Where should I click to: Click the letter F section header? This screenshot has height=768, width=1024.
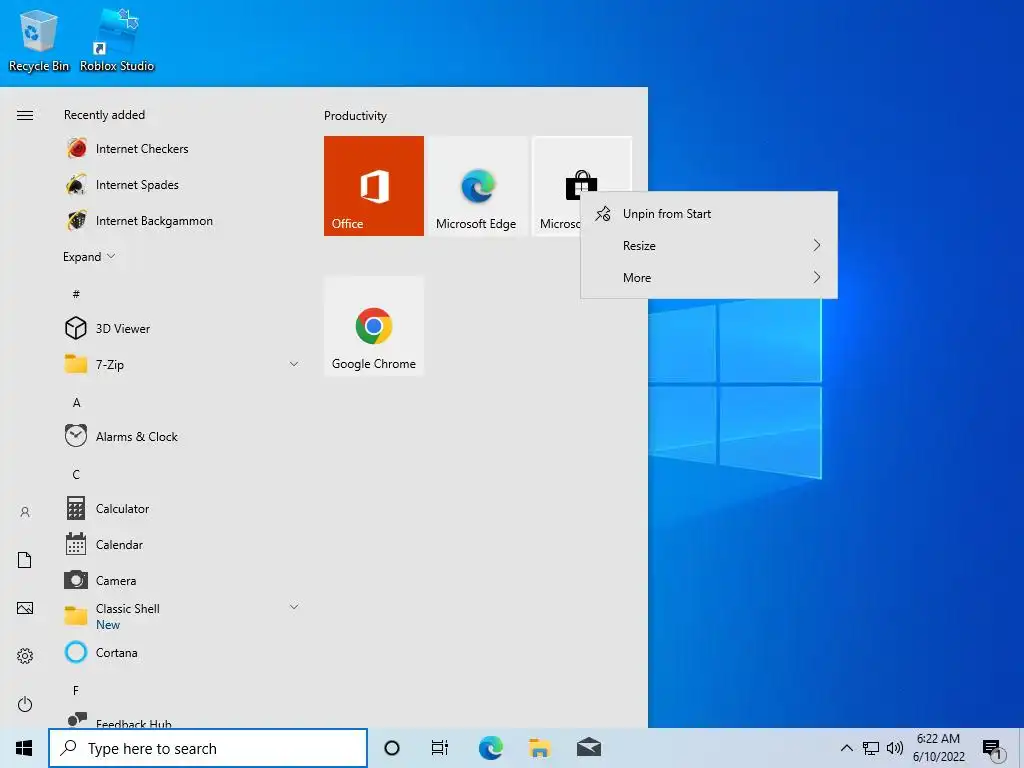coord(76,690)
